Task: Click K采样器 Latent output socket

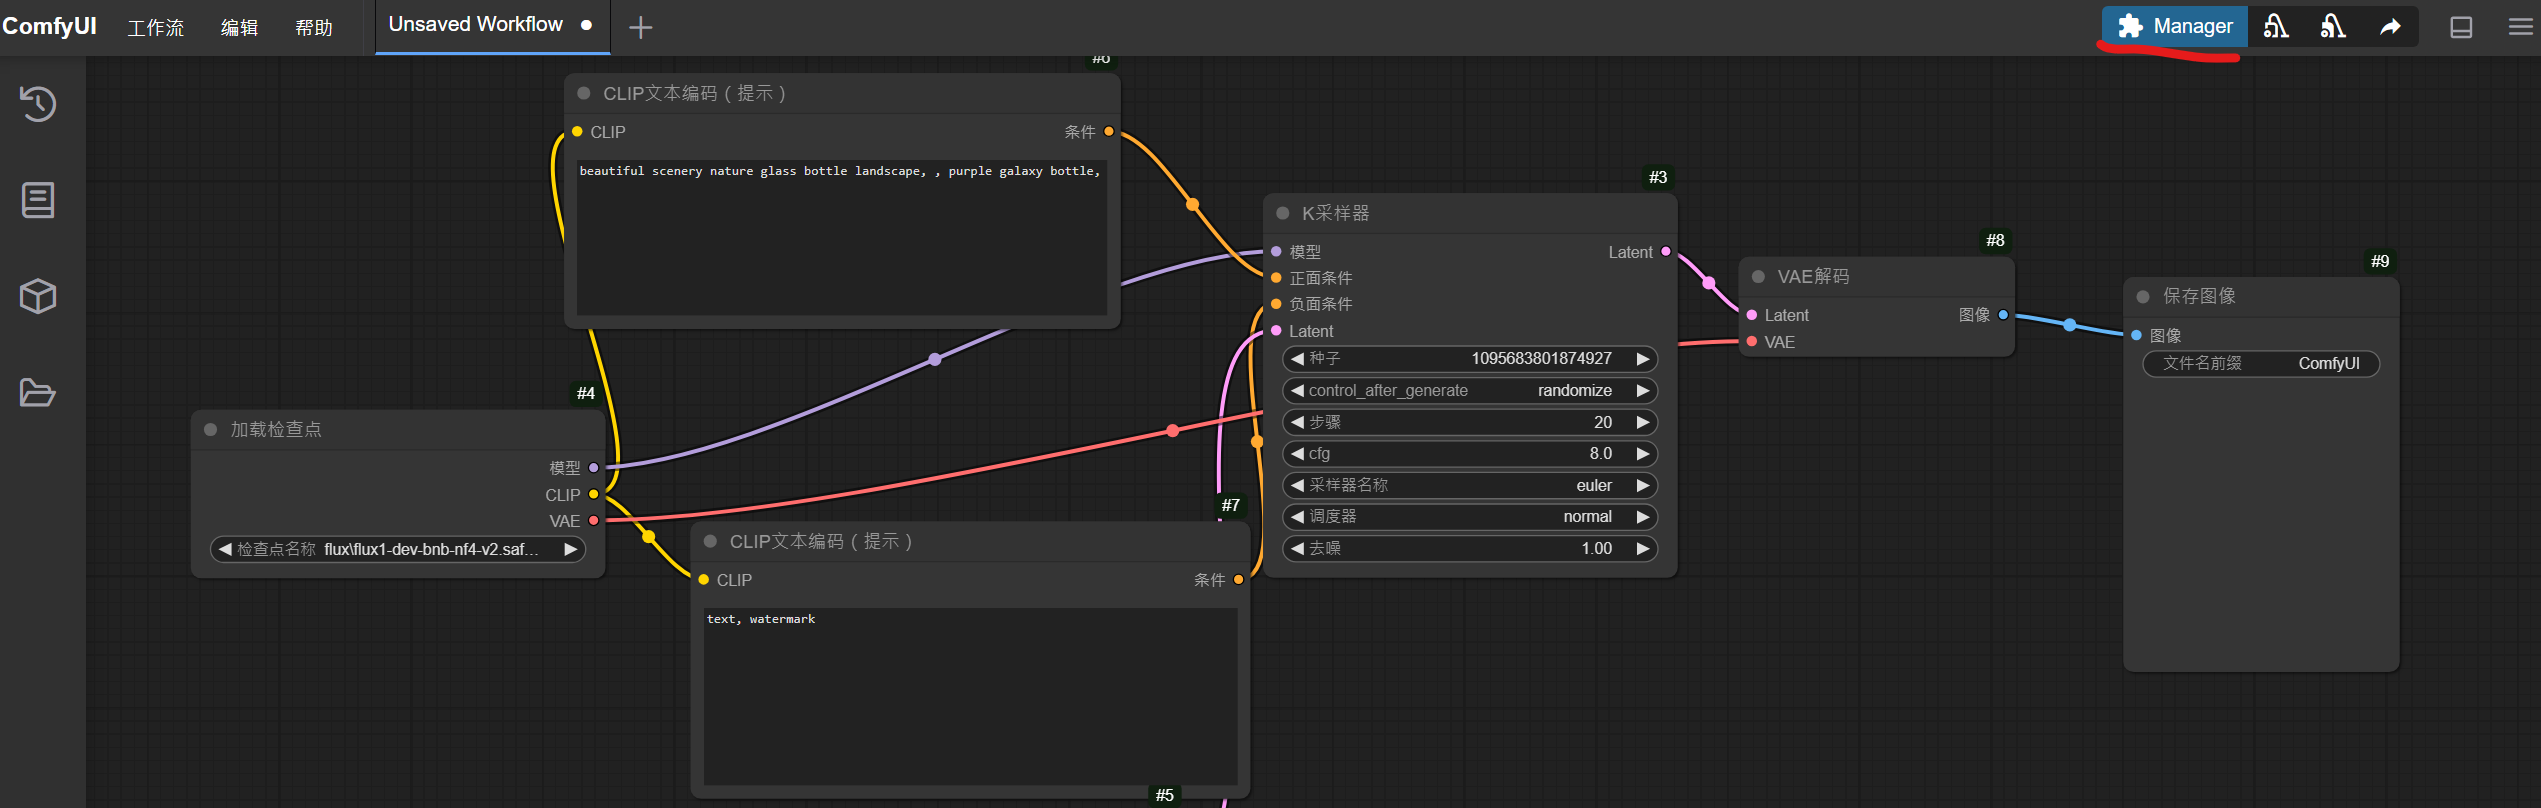Action: [x=1666, y=252]
